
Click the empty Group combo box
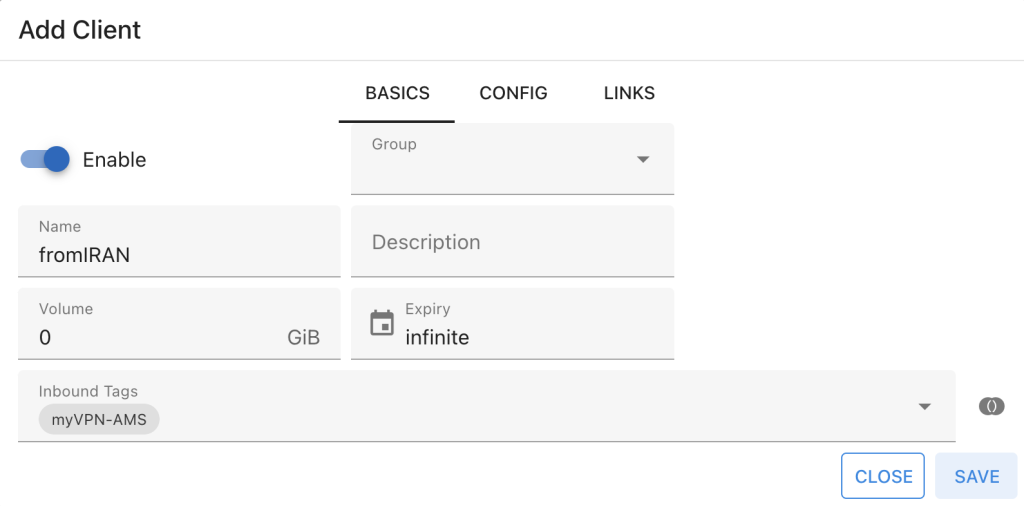pos(495,165)
